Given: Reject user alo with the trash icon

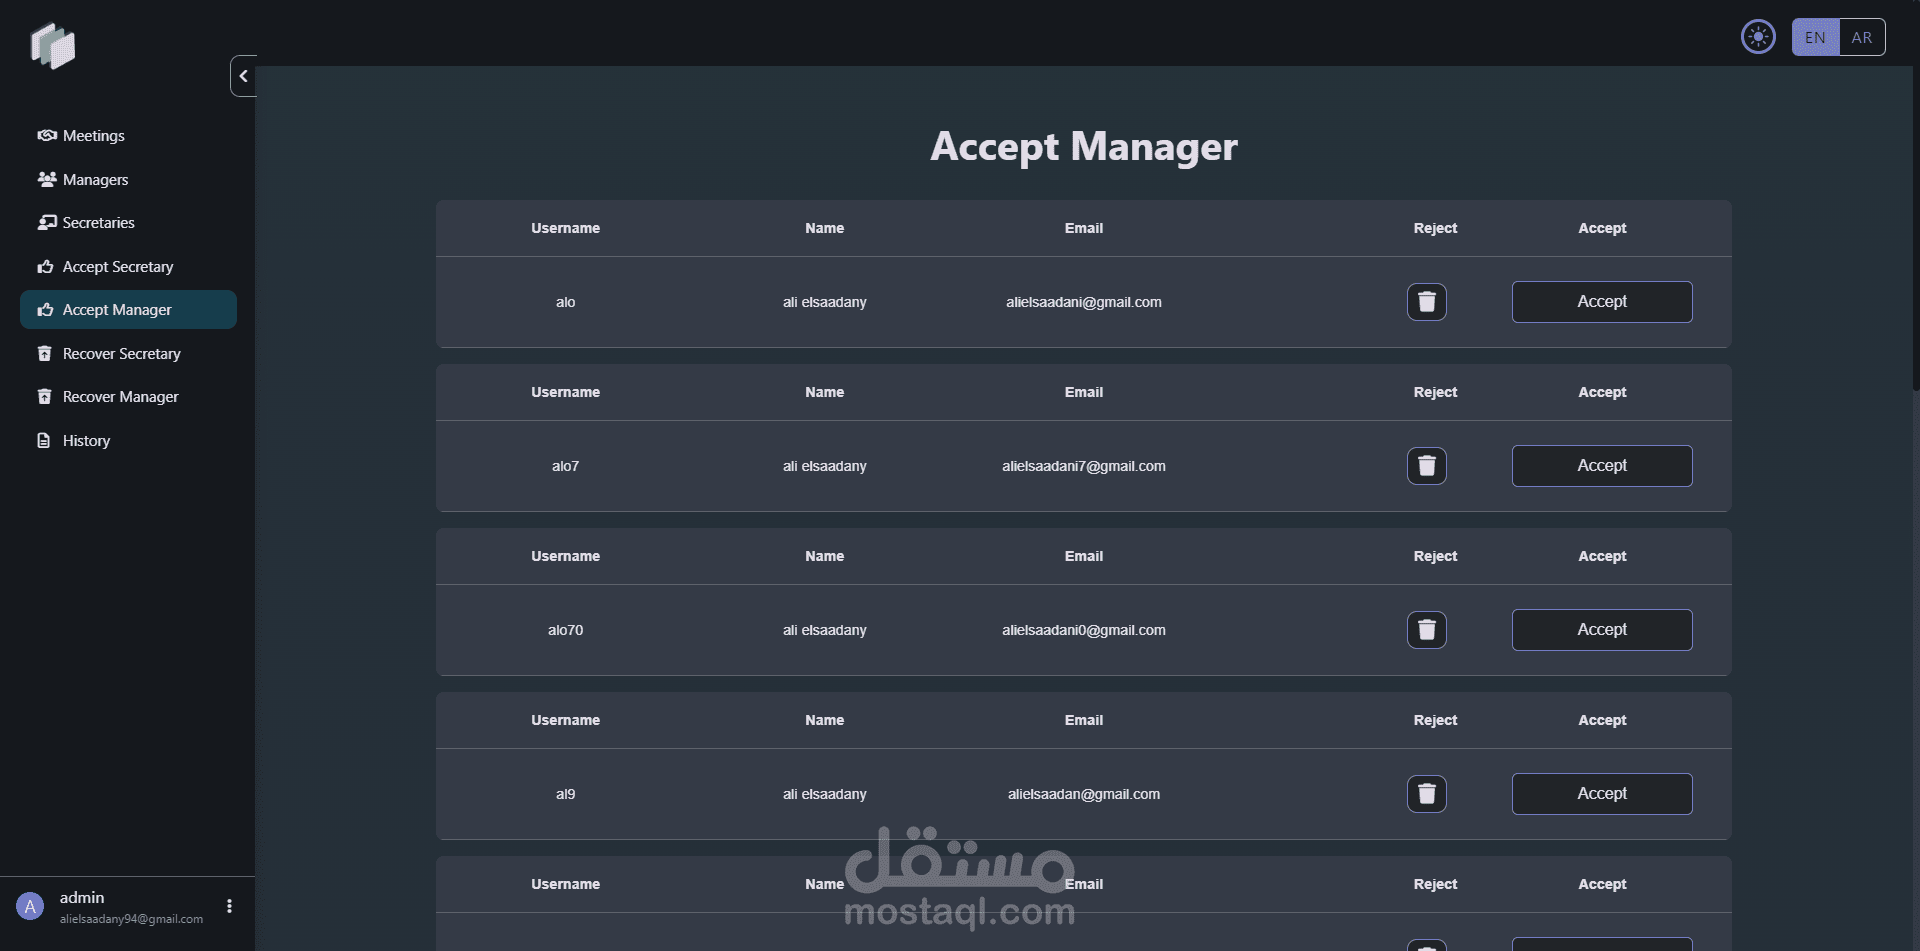Looking at the screenshot, I should pyautogui.click(x=1427, y=302).
